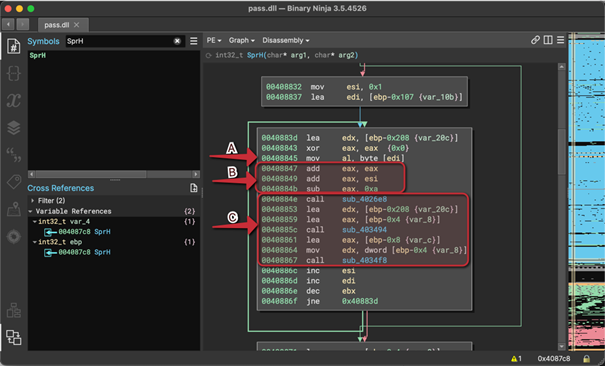Expand the Filter (2) row

[33, 201]
